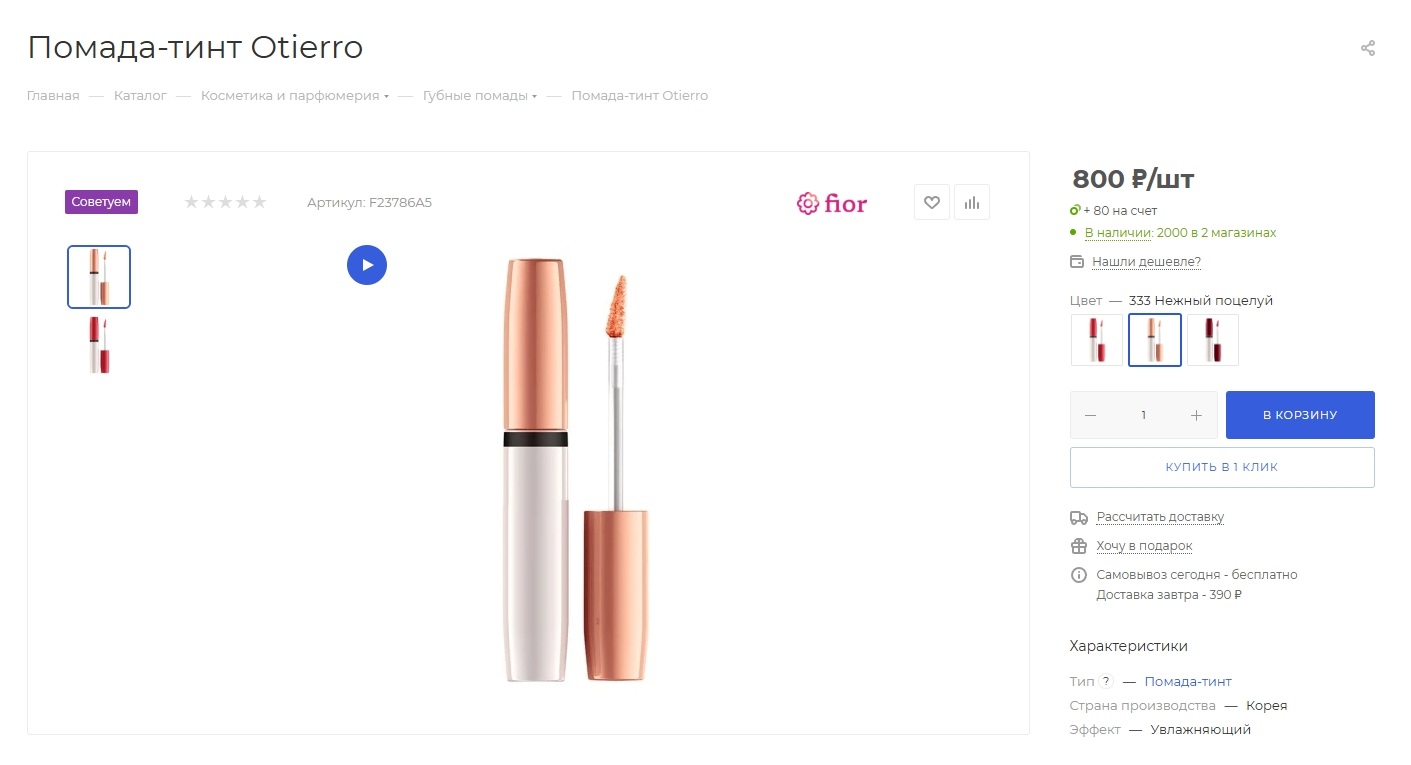Viewport: 1411px width, 765px height.
Task: Click the Характеристики heading
Action: point(1129,646)
